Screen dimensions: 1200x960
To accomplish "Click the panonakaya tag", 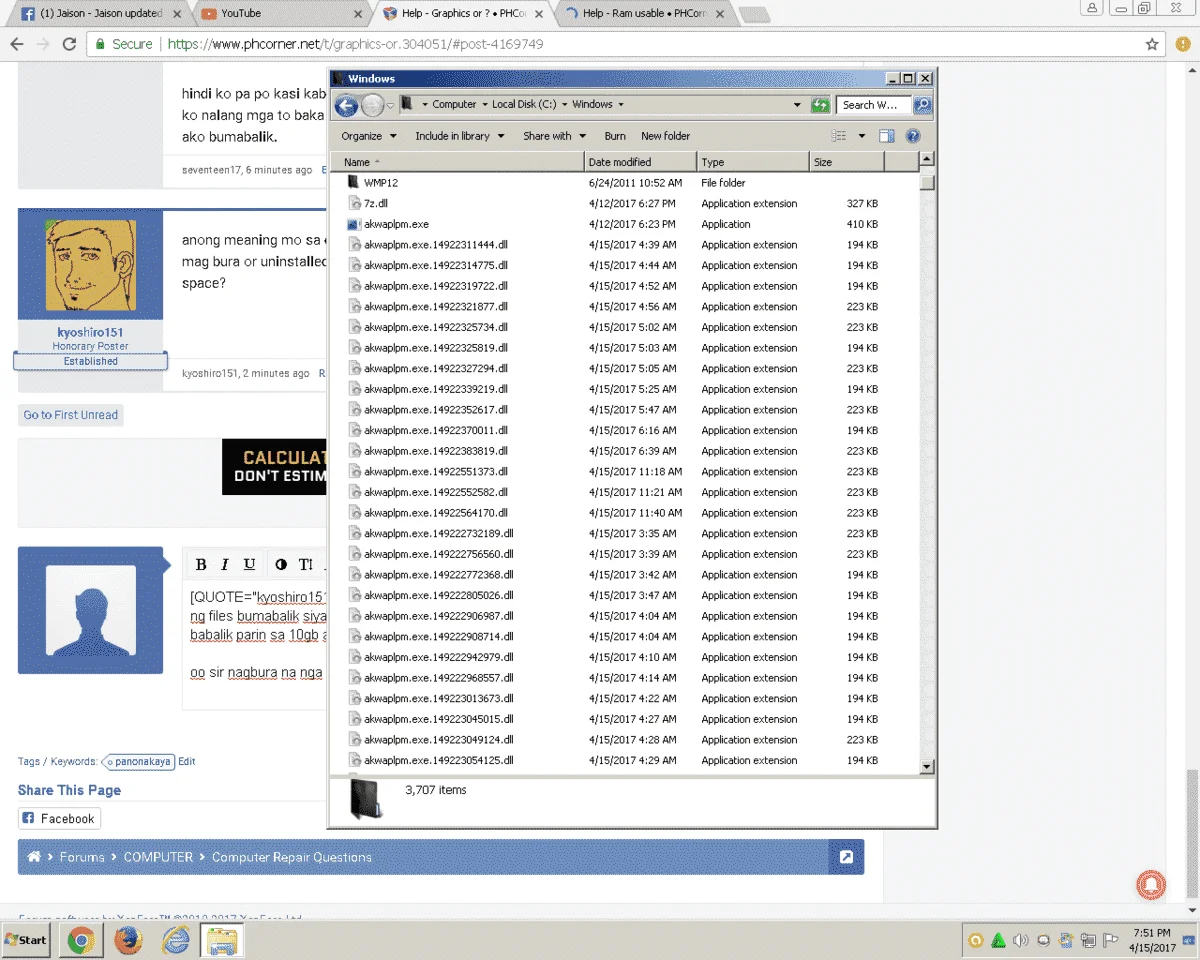I will tap(140, 761).
